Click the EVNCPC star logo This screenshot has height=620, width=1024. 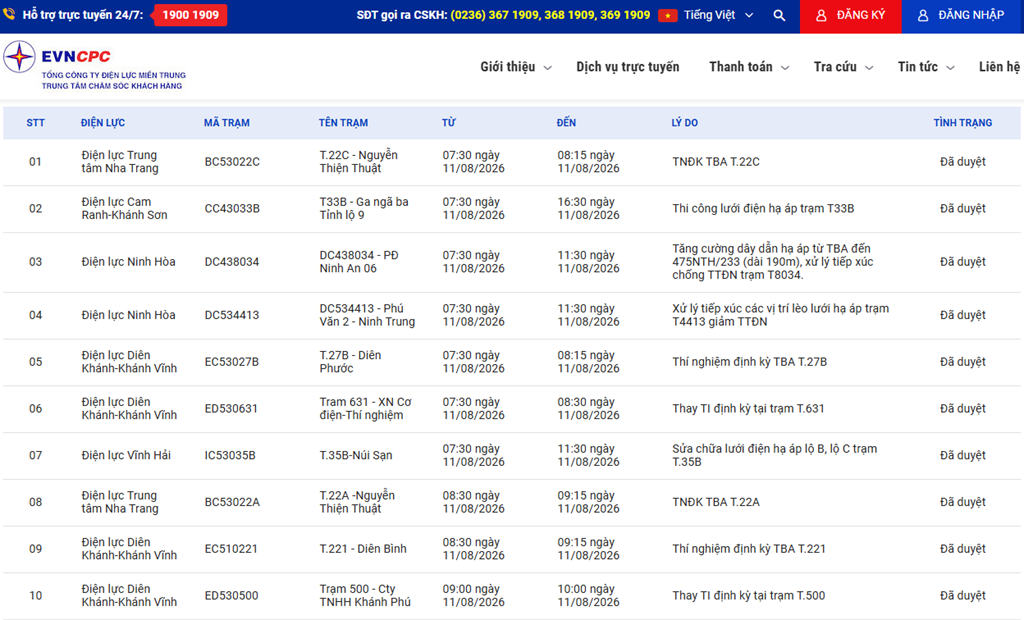point(20,57)
